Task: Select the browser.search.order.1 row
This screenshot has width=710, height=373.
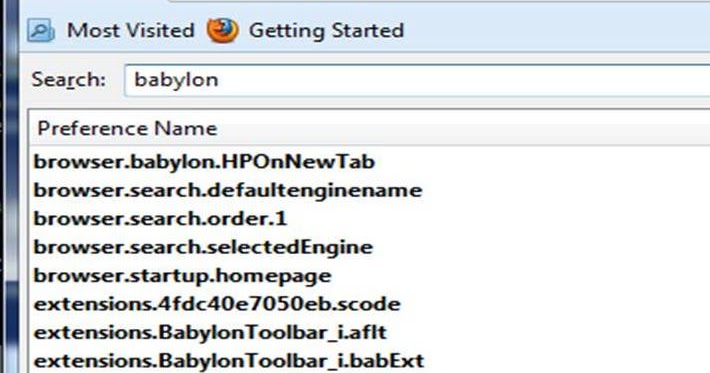Action: coord(369,219)
